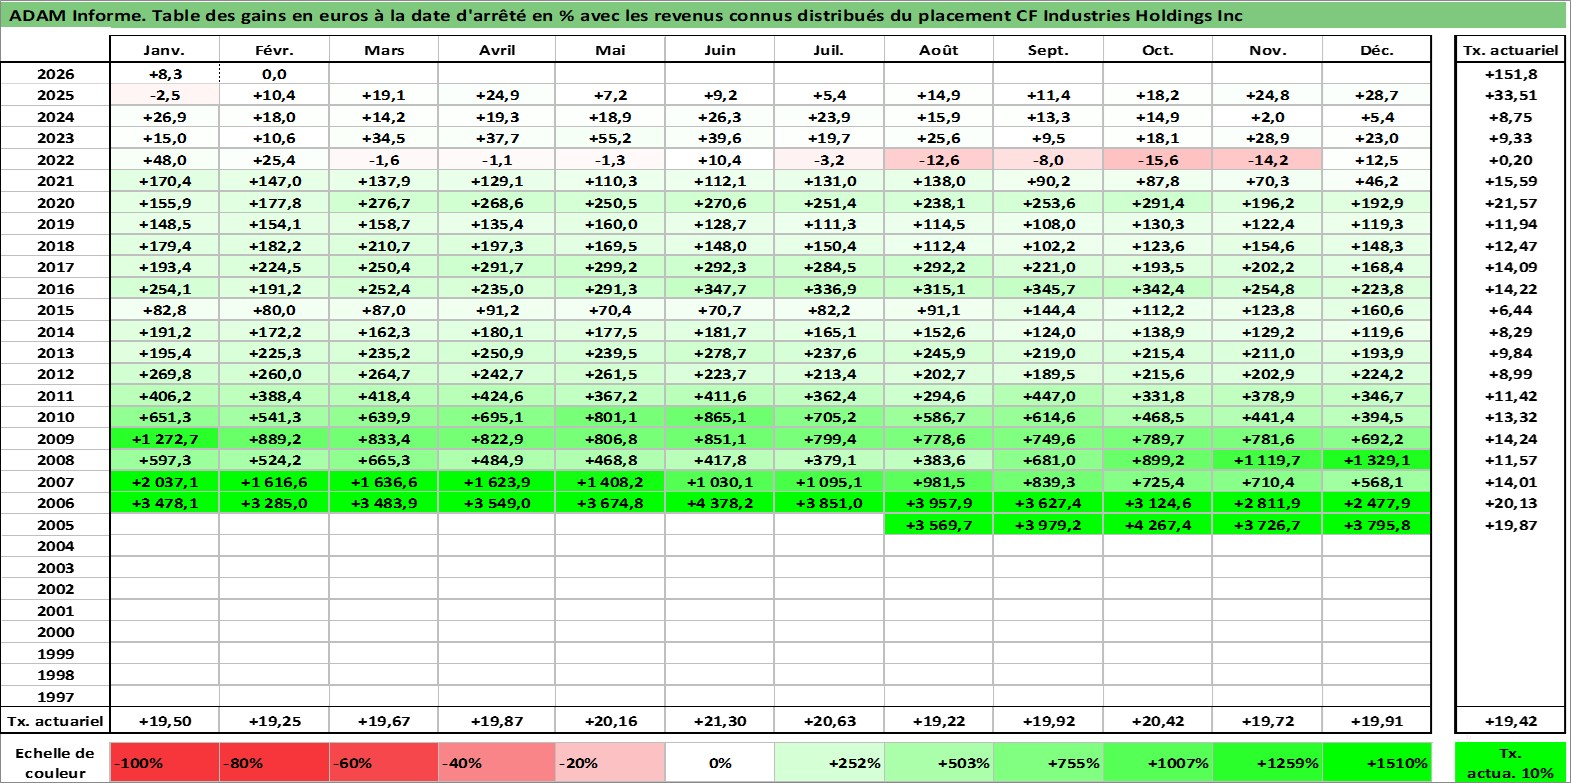Click the 'Sept.' column header
This screenshot has height=783, width=1571.
[1048, 50]
